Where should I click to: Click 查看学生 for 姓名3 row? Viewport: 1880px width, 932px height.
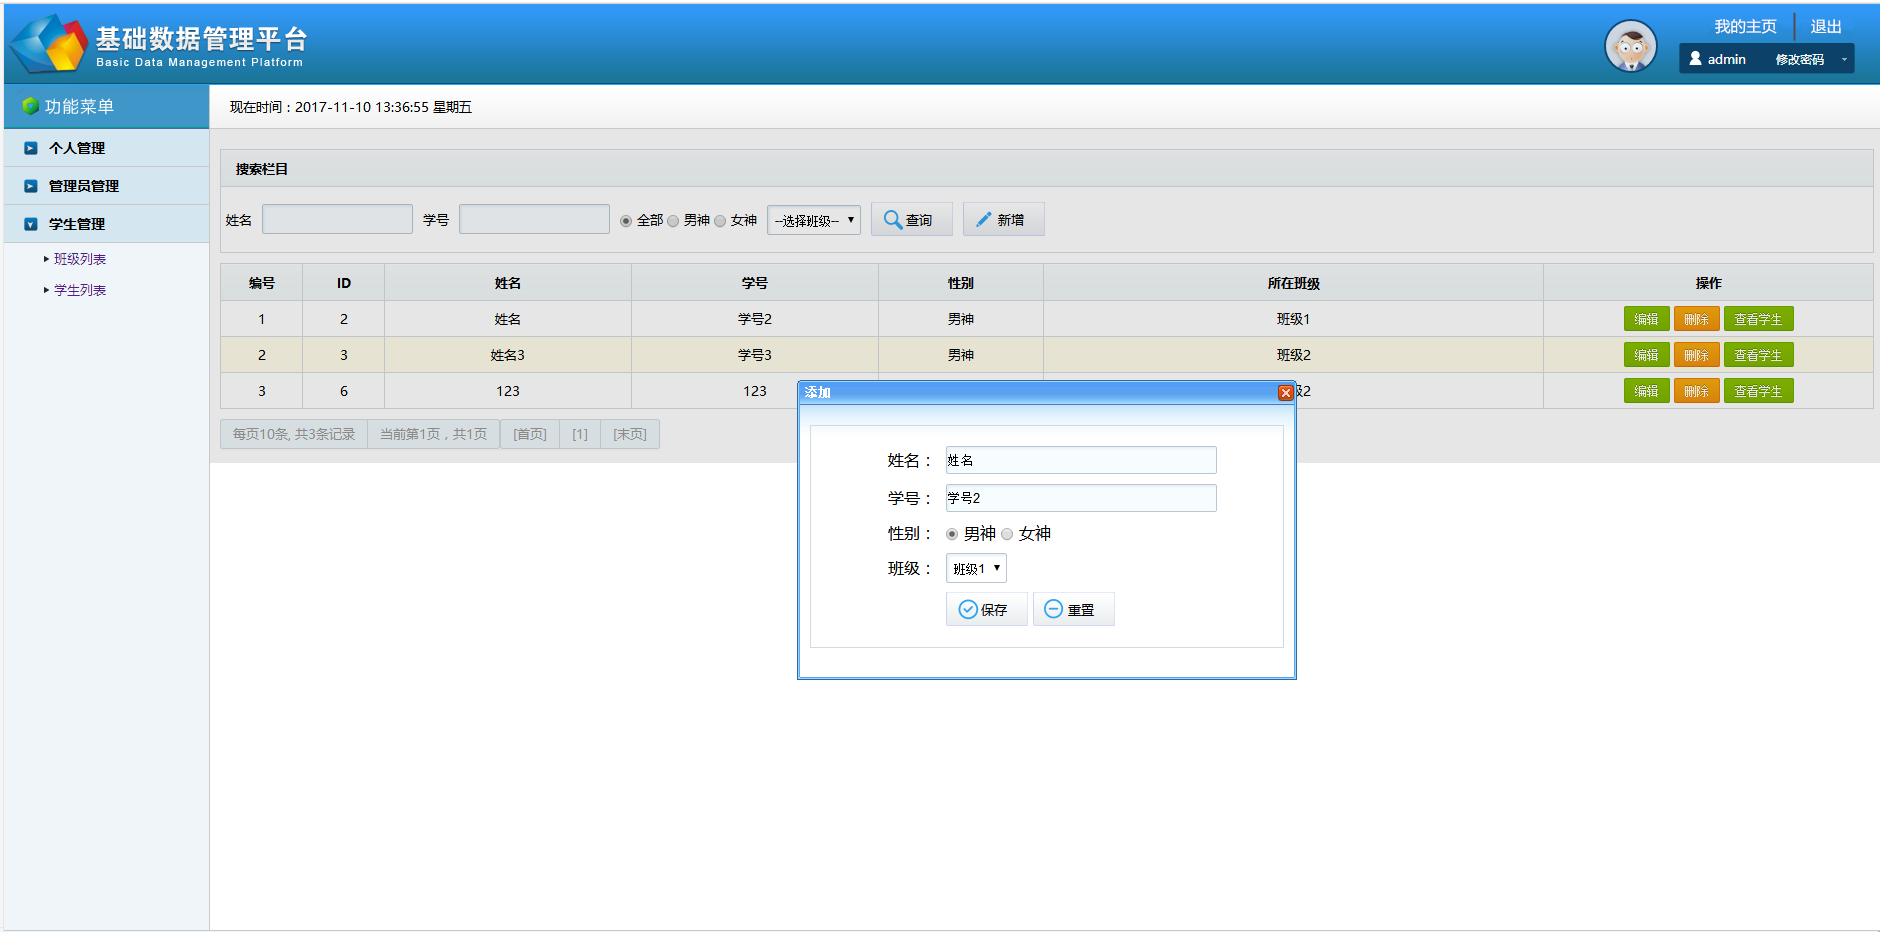click(x=1758, y=354)
